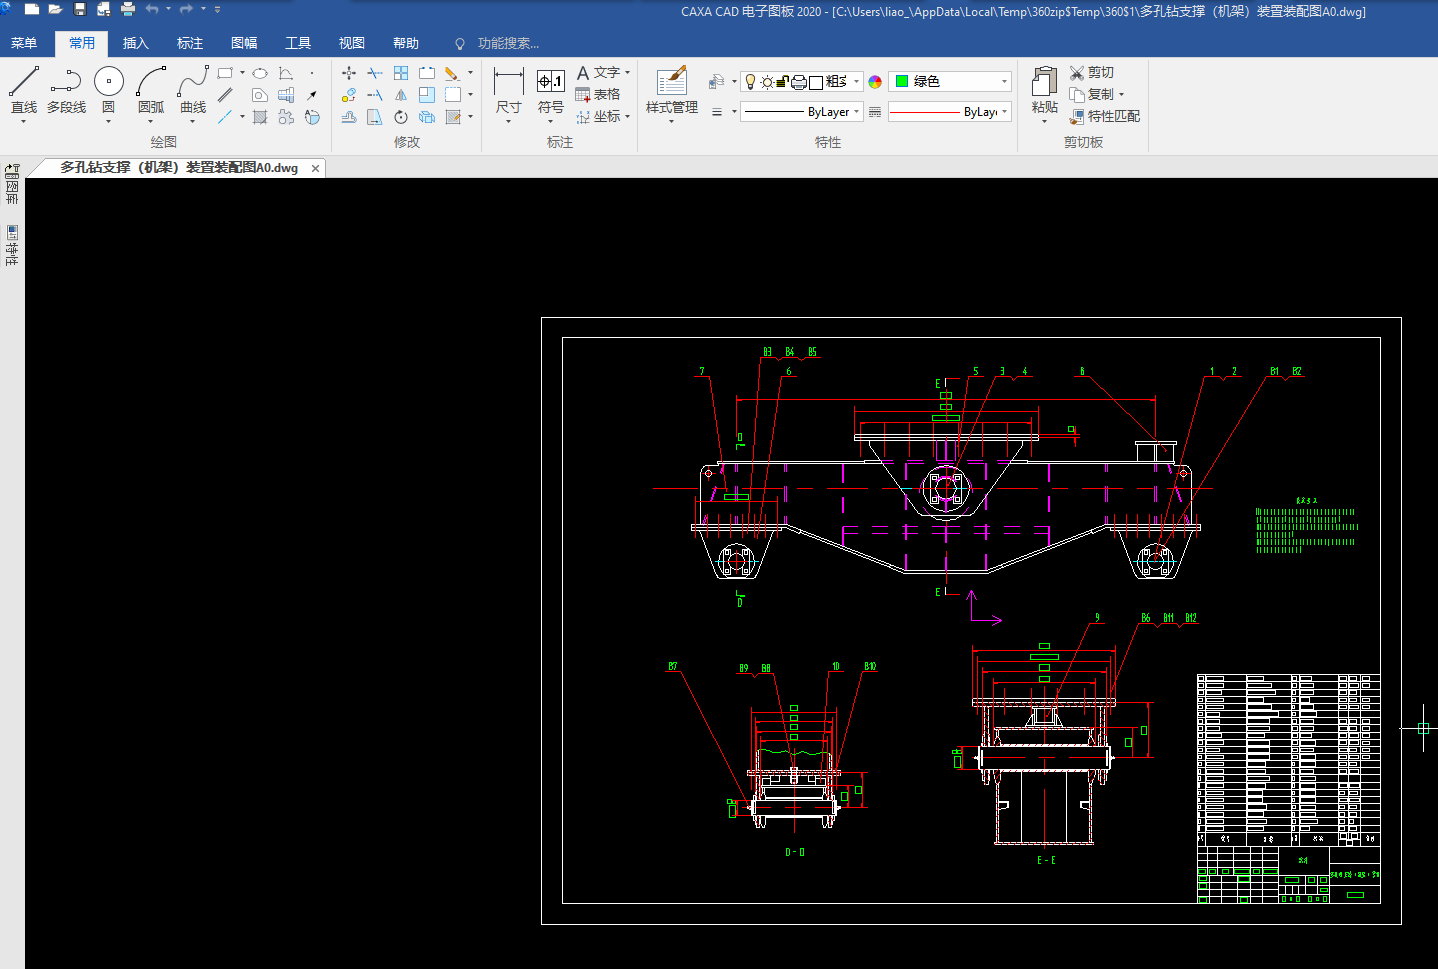Click the Open file icon in quick access toolbar
Screen dimensions: 1438x969
(55, 9)
